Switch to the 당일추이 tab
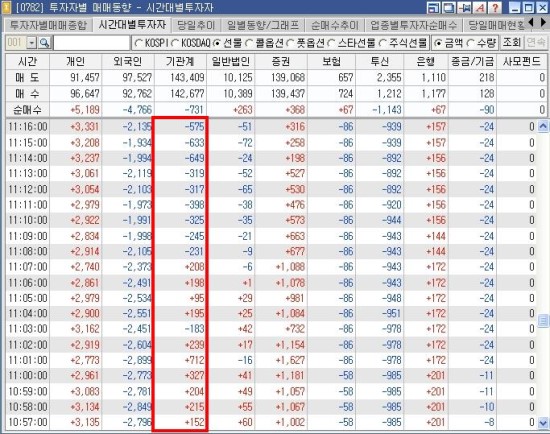Image resolution: width=550 pixels, height=434 pixels. (x=196, y=25)
